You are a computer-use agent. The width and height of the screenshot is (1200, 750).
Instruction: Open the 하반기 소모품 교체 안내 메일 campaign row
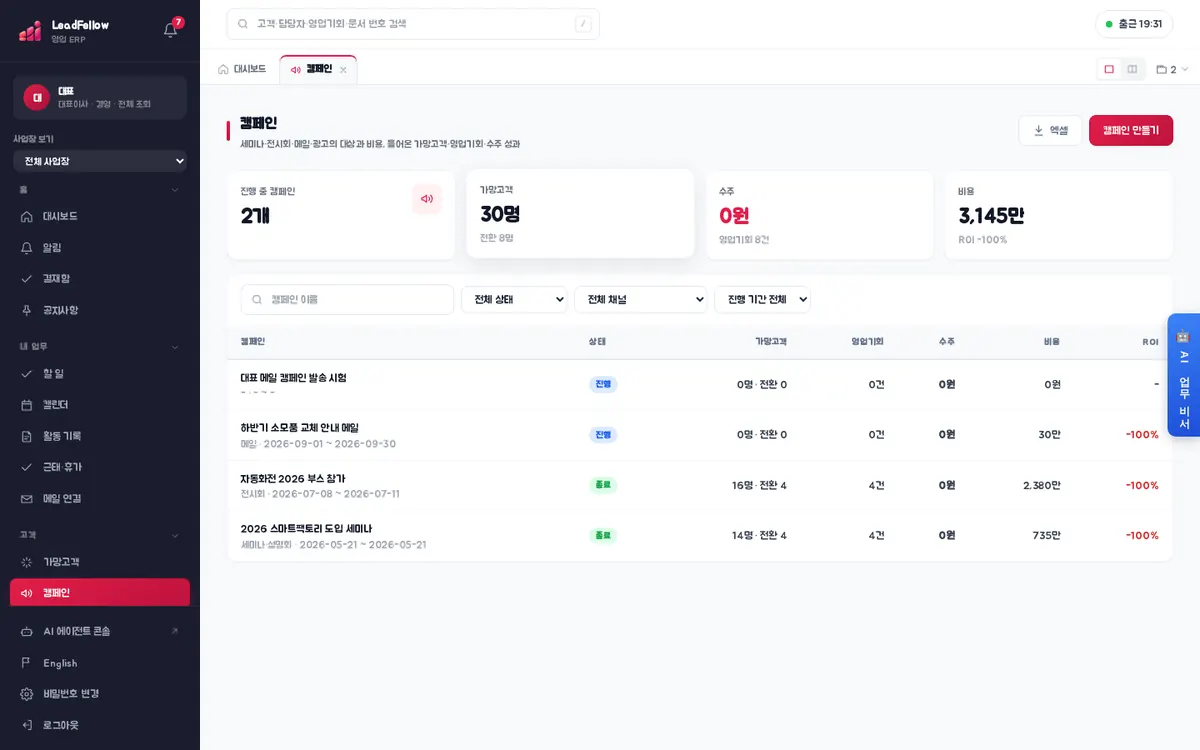coord(700,435)
